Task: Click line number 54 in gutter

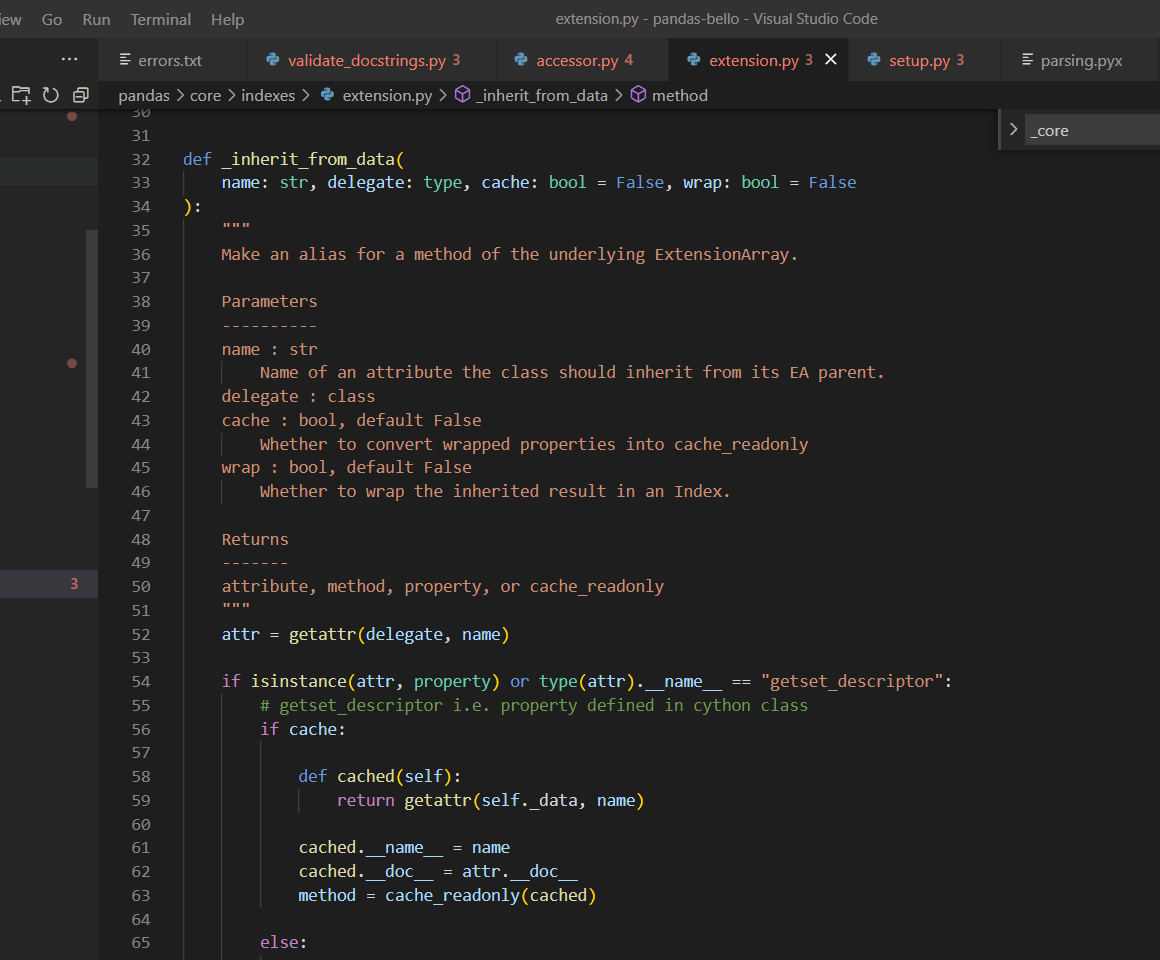Action: point(141,681)
